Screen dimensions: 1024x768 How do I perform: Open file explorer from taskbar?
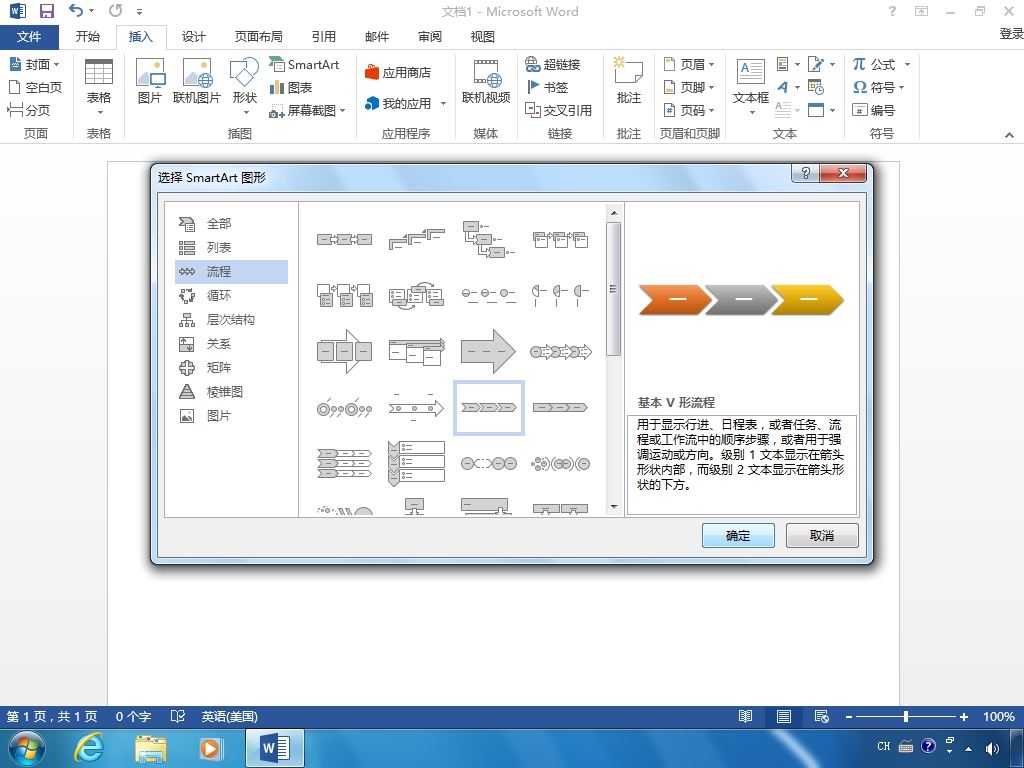coord(150,748)
